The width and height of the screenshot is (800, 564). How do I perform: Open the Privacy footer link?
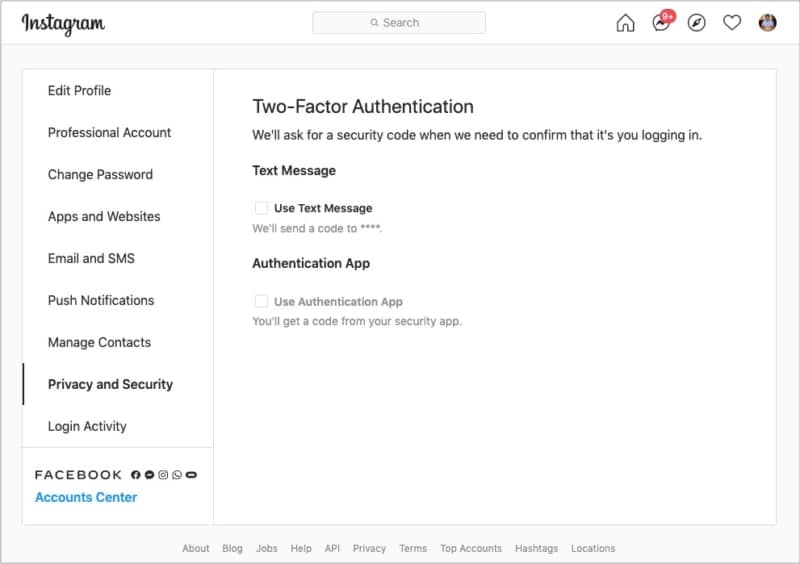coord(369,548)
